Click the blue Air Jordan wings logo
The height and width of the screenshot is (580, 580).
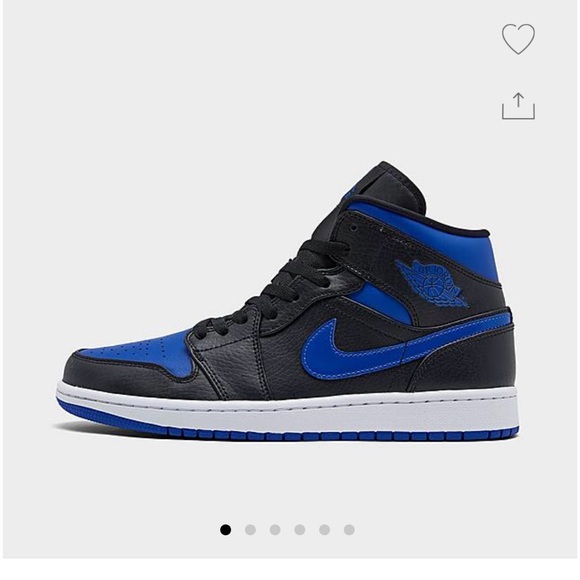[431, 283]
